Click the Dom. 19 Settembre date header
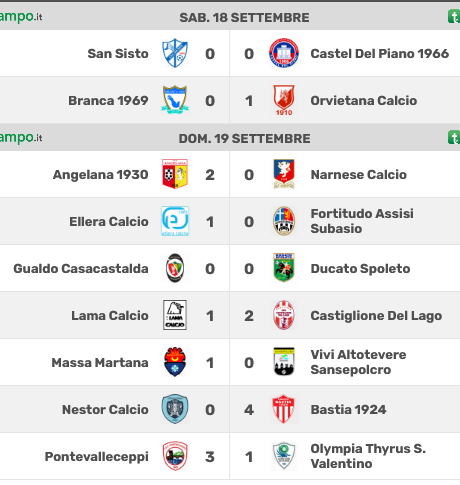460x485 pixels. [244, 139]
